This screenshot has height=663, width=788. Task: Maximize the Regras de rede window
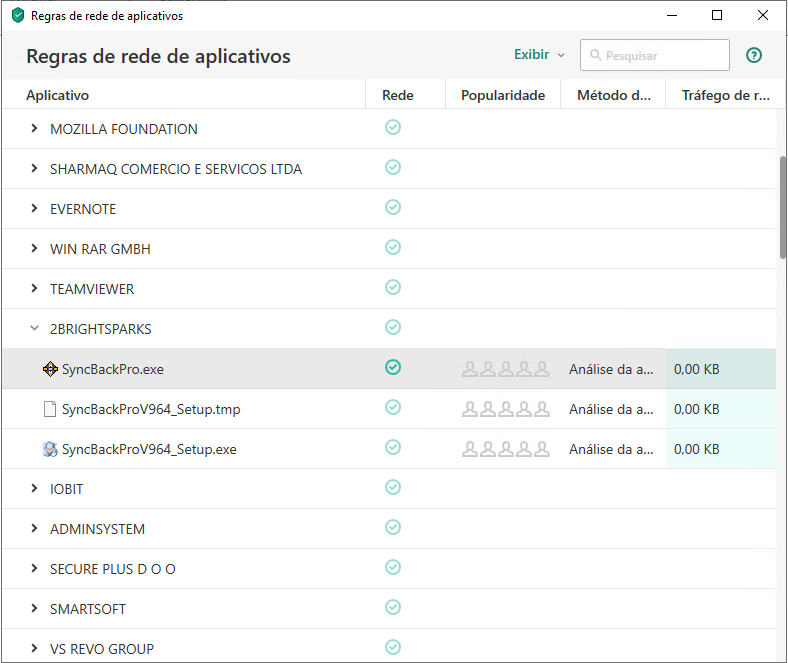(717, 15)
